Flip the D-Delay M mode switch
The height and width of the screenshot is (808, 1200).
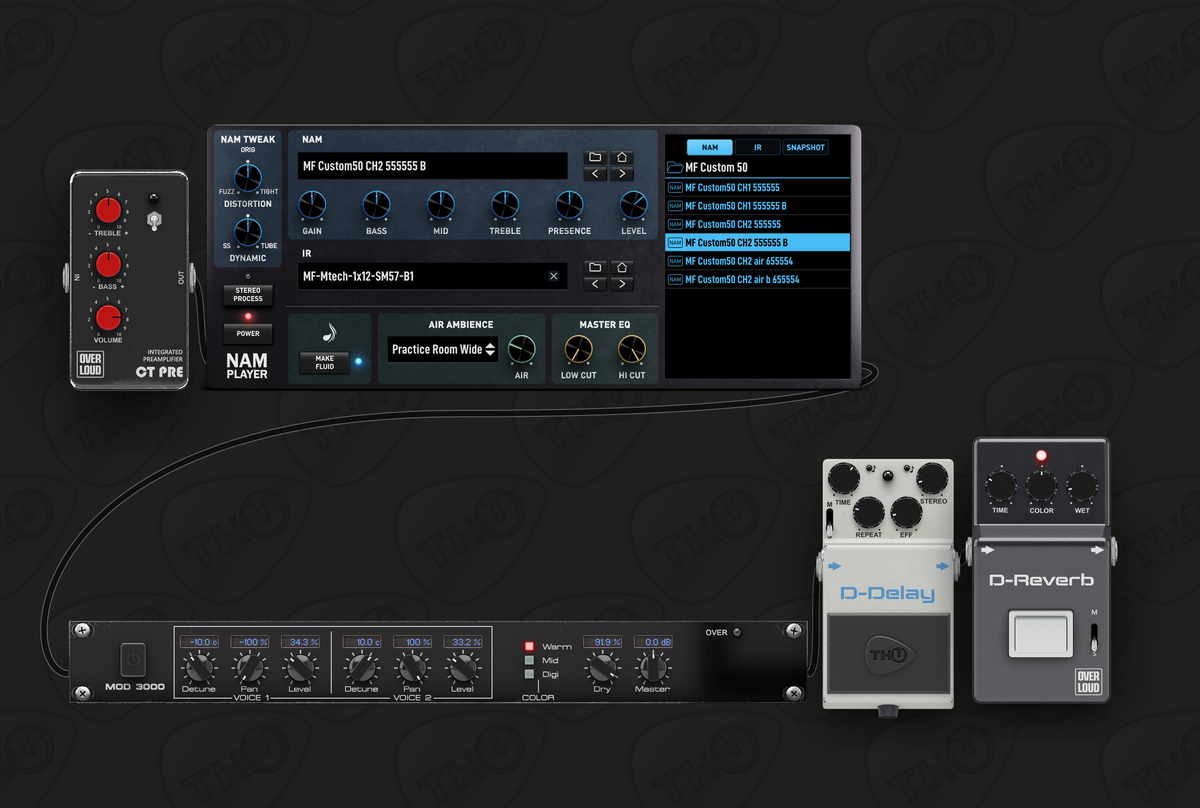pyautogui.click(x=830, y=522)
